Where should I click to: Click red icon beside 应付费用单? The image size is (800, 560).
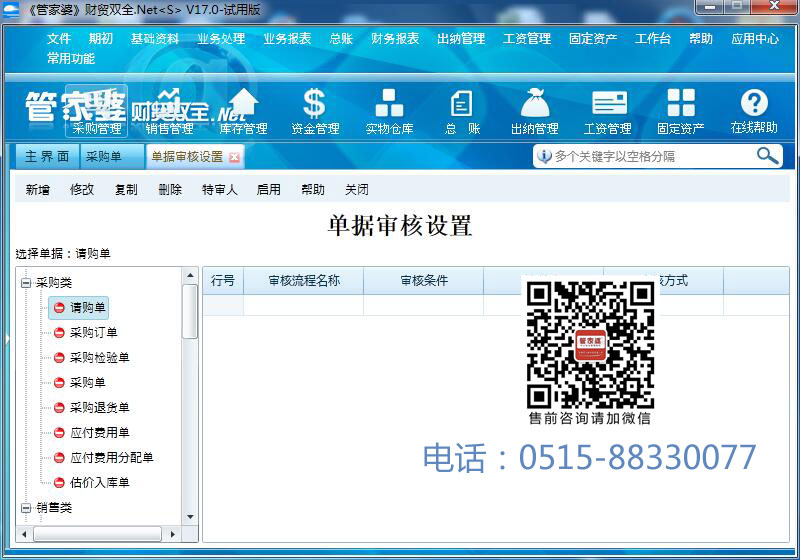point(59,433)
